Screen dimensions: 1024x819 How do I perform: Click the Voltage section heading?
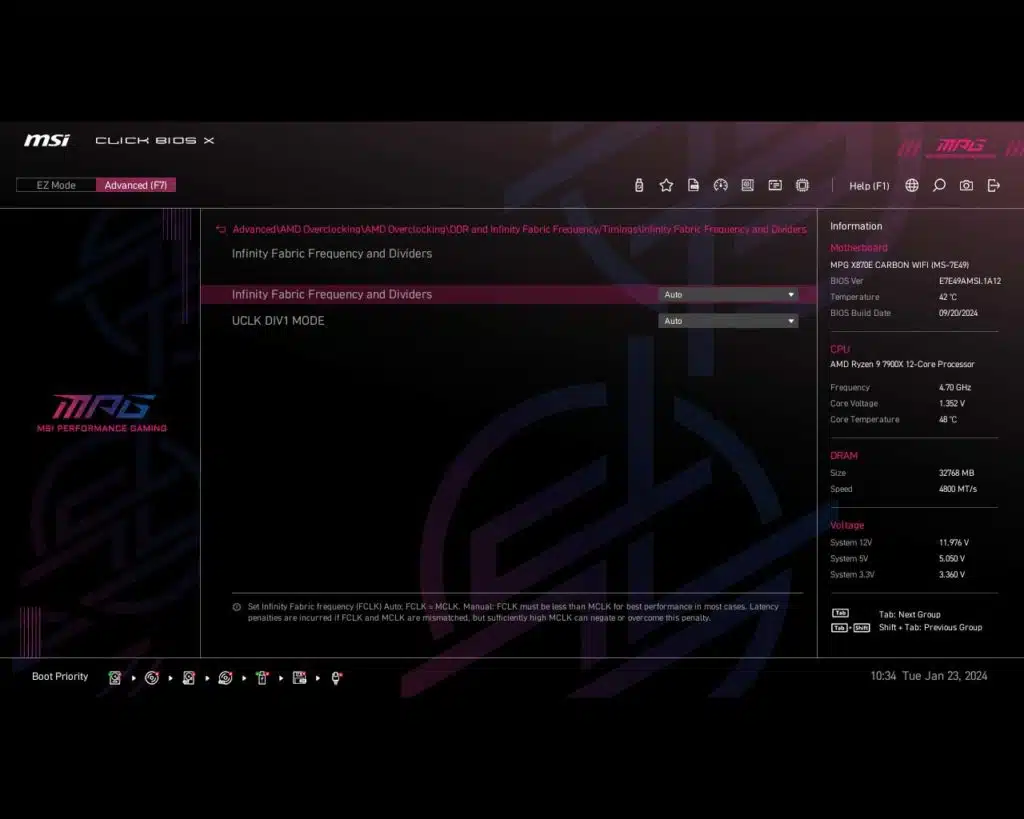(x=847, y=525)
